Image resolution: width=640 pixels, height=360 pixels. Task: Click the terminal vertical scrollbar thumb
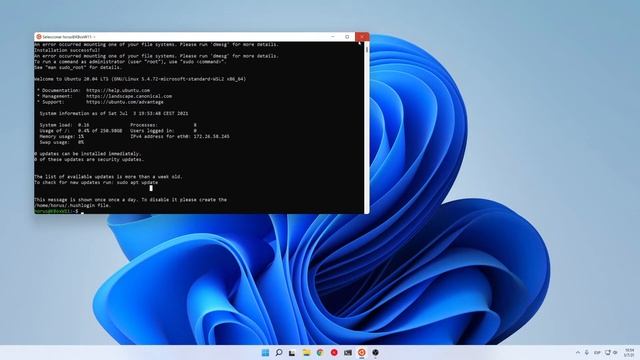coord(367,49)
